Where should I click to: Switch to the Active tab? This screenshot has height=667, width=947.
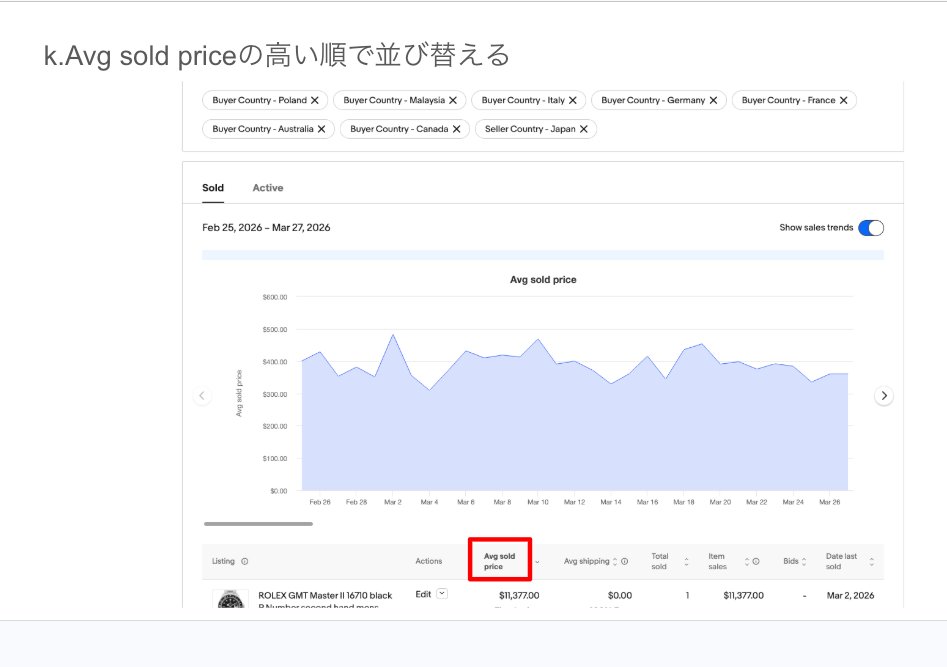click(267, 188)
